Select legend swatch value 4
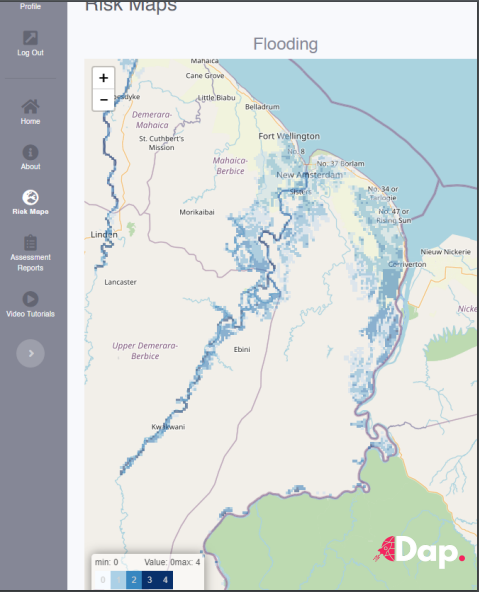The image size is (479, 592). point(165,580)
